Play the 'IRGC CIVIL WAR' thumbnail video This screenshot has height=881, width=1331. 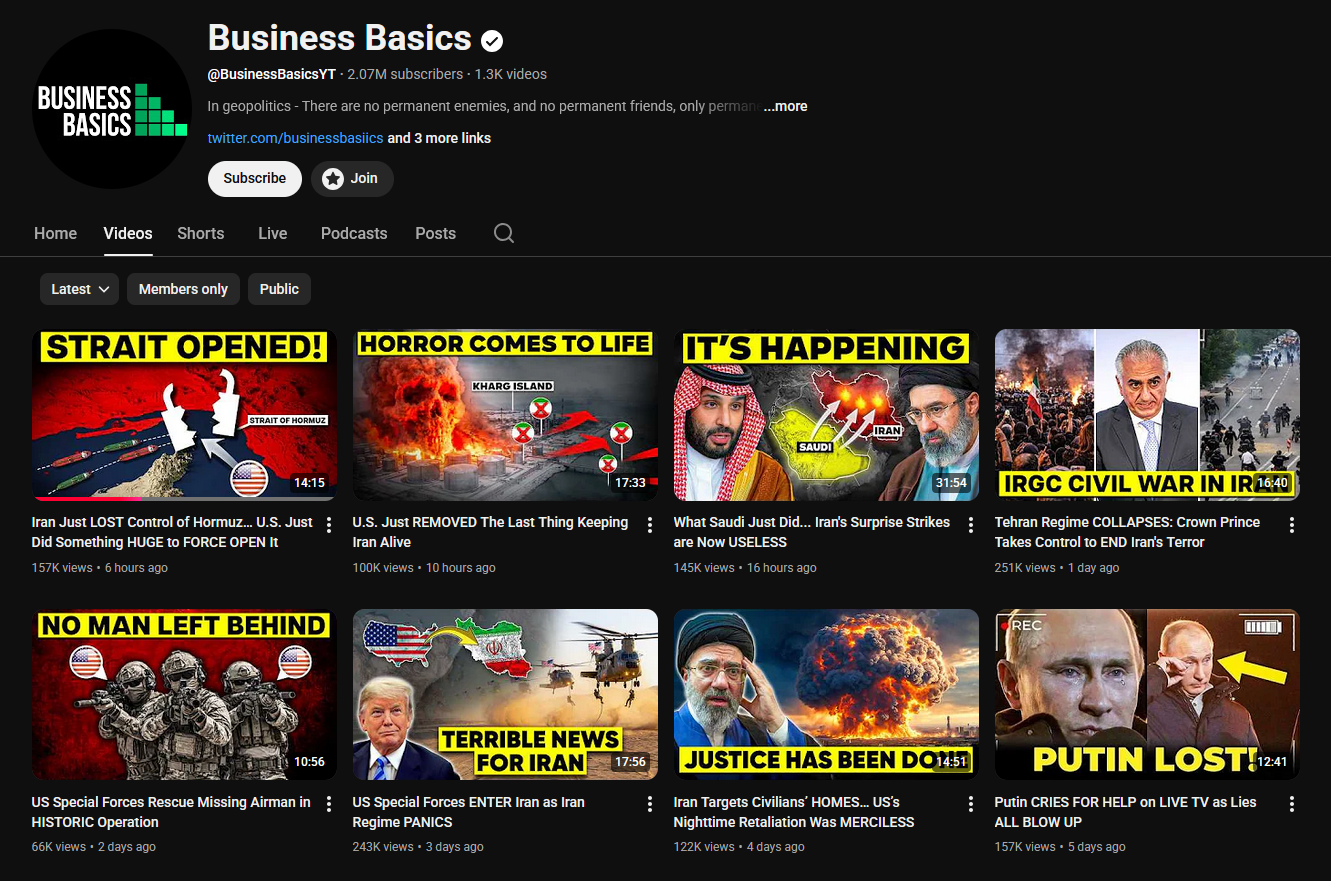1147,415
